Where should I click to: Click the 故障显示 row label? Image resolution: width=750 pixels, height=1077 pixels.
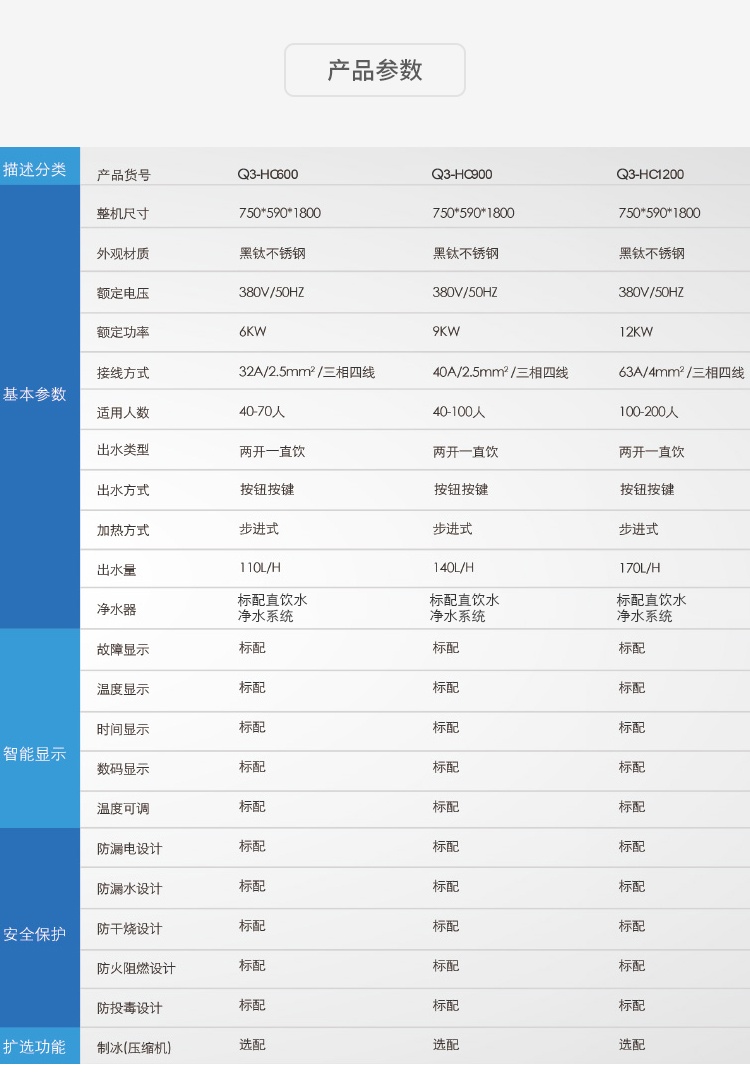click(x=123, y=650)
